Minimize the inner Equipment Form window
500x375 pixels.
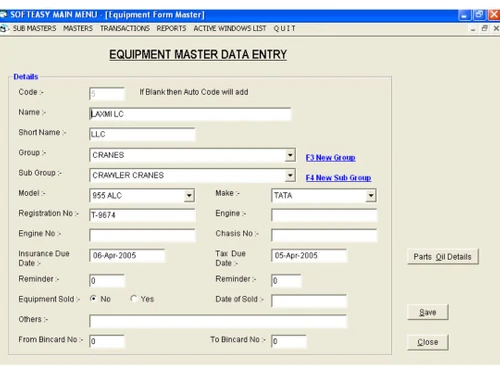pos(473,29)
